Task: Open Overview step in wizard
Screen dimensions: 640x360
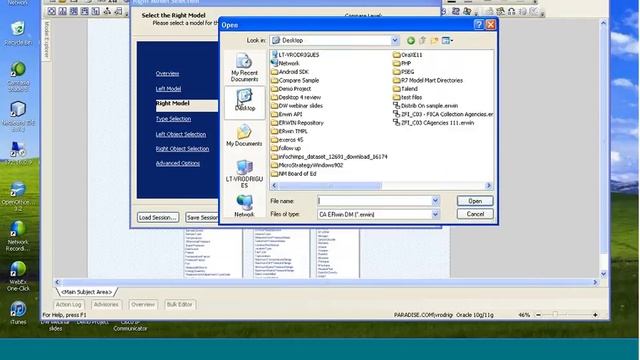Action: [167, 73]
